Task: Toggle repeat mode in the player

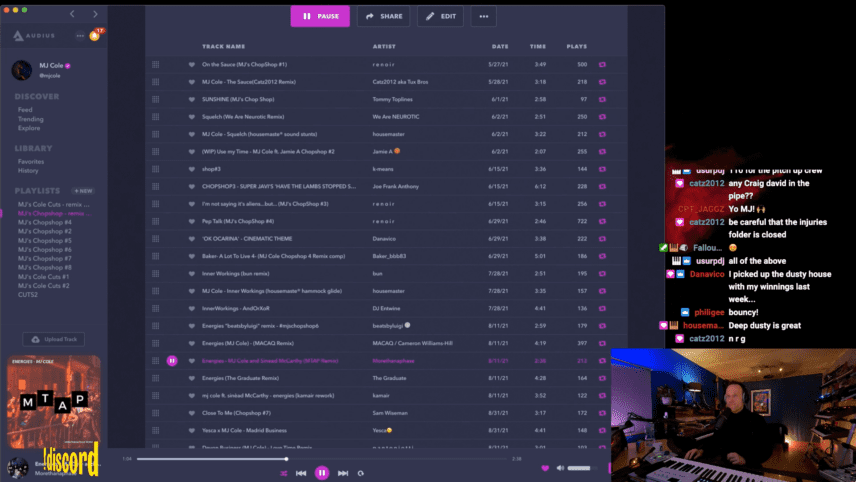Action: (361, 473)
